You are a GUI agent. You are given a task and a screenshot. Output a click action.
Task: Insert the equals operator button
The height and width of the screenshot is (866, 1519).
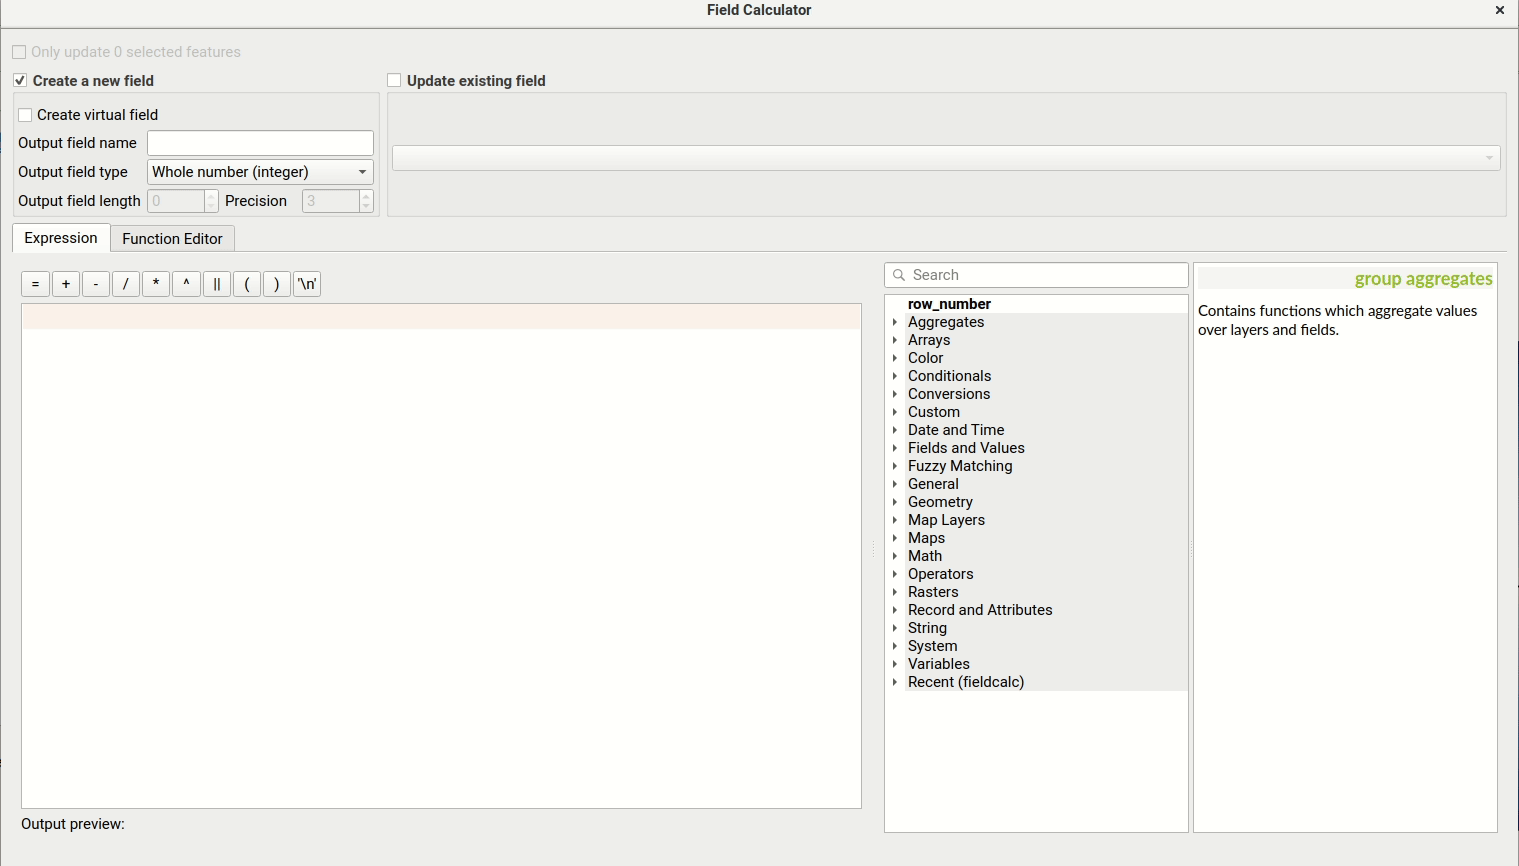tap(35, 284)
